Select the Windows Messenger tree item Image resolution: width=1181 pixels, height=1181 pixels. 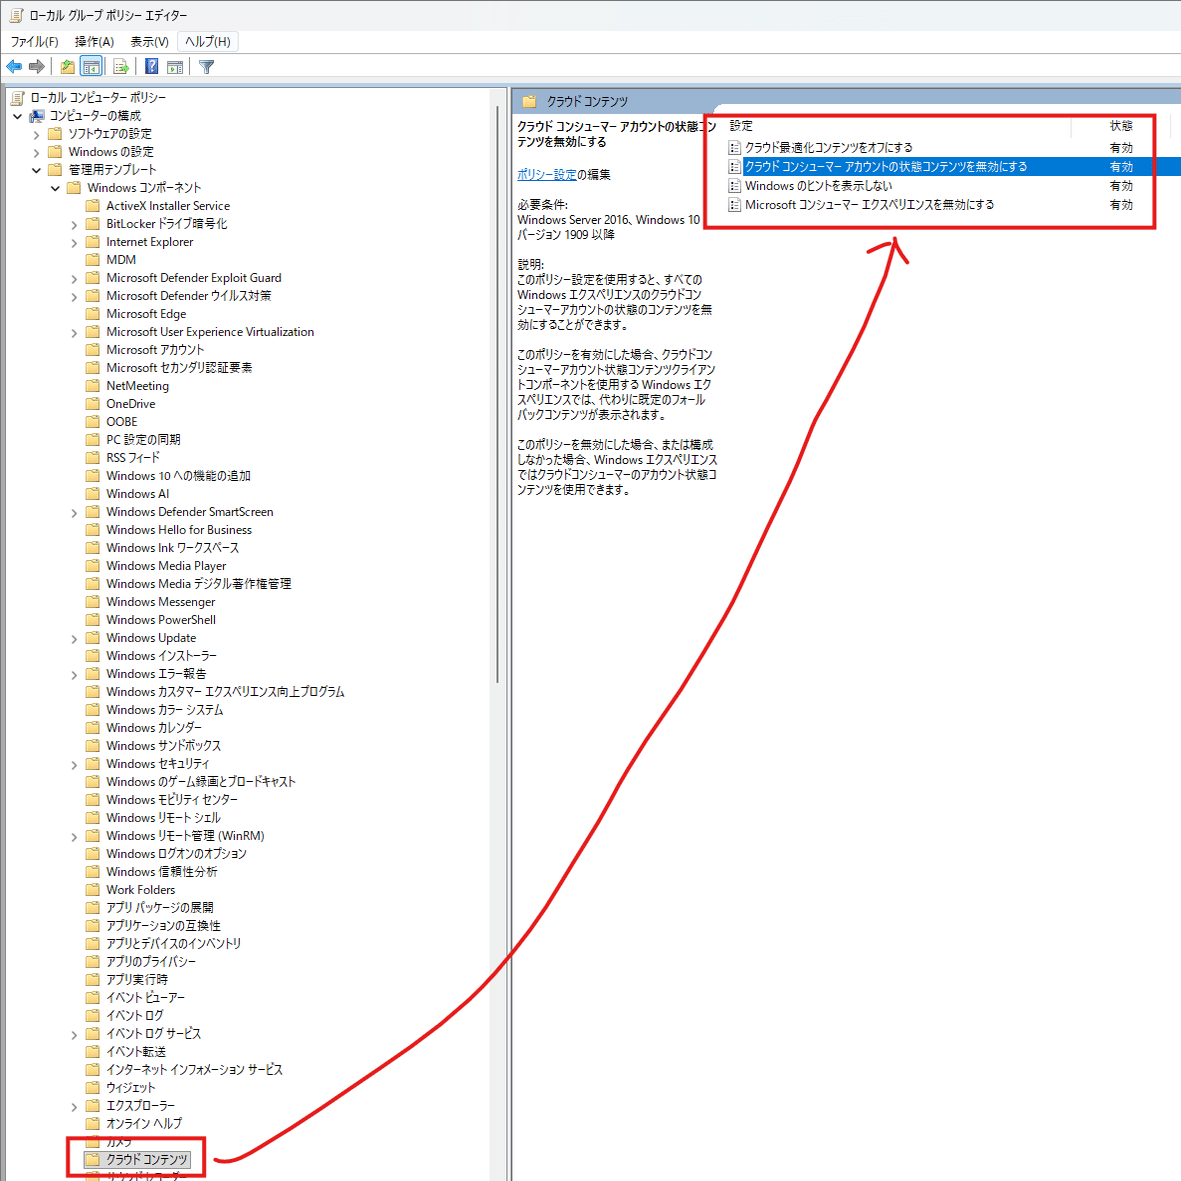coord(160,602)
